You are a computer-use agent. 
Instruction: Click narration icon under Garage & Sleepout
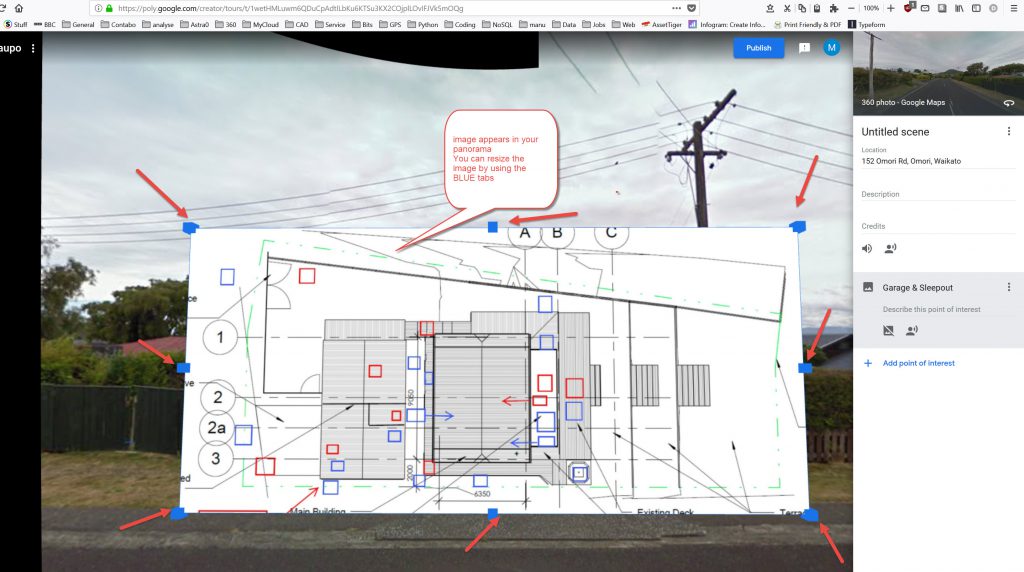click(911, 330)
